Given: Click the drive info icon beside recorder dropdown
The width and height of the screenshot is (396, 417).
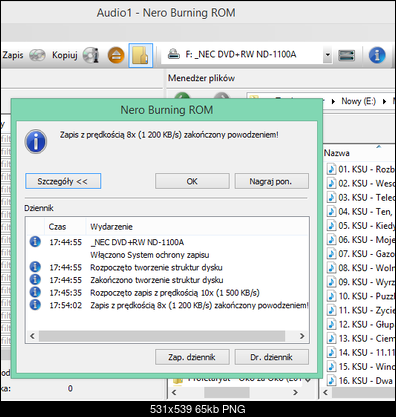Looking at the screenshot, I should click(x=346, y=55).
